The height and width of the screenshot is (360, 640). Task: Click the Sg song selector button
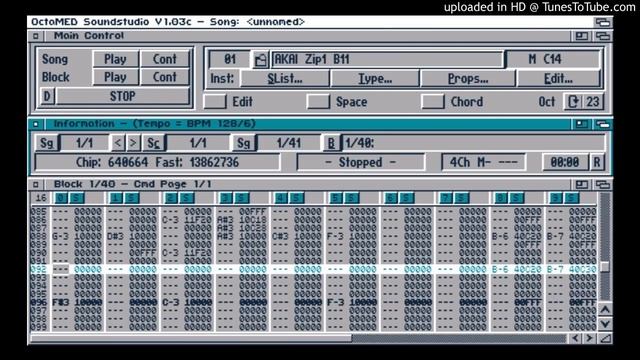[x=47, y=143]
